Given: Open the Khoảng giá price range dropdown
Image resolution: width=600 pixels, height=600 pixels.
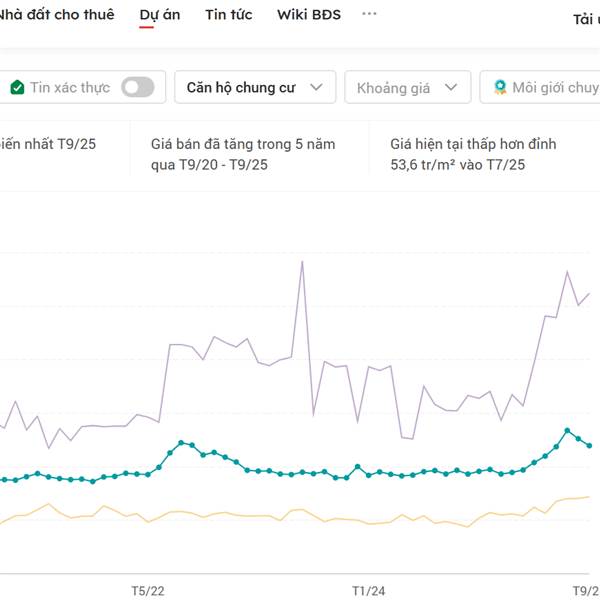Looking at the screenshot, I should [x=407, y=88].
